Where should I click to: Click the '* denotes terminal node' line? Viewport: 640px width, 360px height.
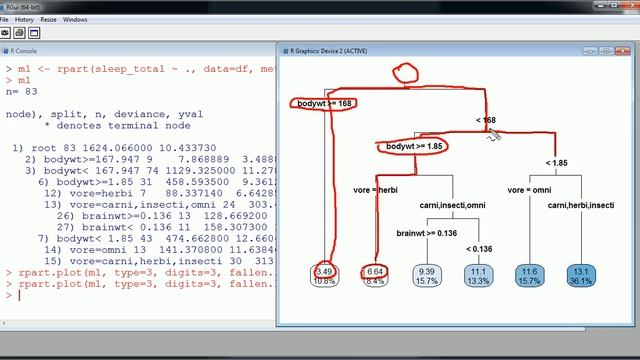(x=117, y=126)
